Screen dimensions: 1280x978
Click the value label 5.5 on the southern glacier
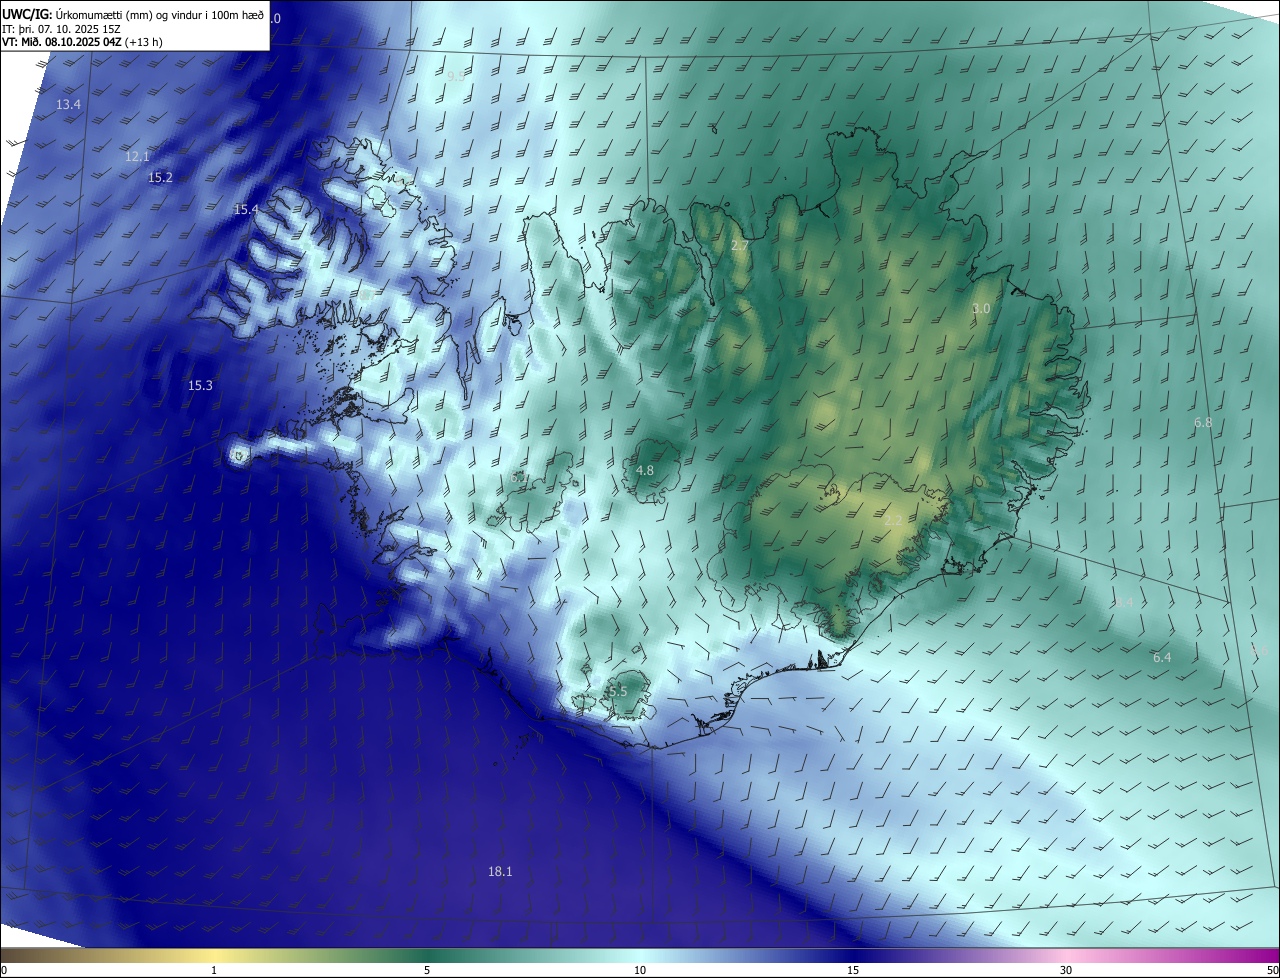[x=618, y=692]
